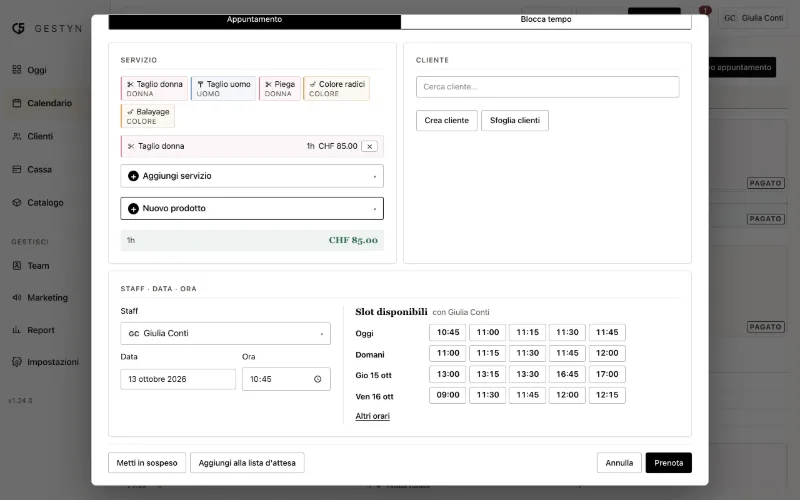Pick the Gio 15 ott 17:00 slot
The image size is (800, 500).
click(x=607, y=374)
